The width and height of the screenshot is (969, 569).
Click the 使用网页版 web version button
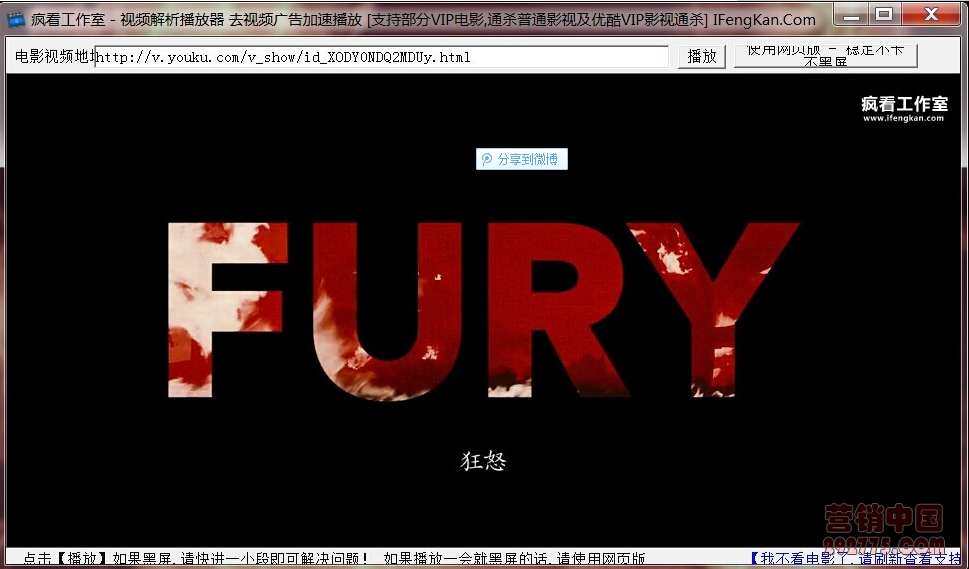pyautogui.click(x=825, y=56)
